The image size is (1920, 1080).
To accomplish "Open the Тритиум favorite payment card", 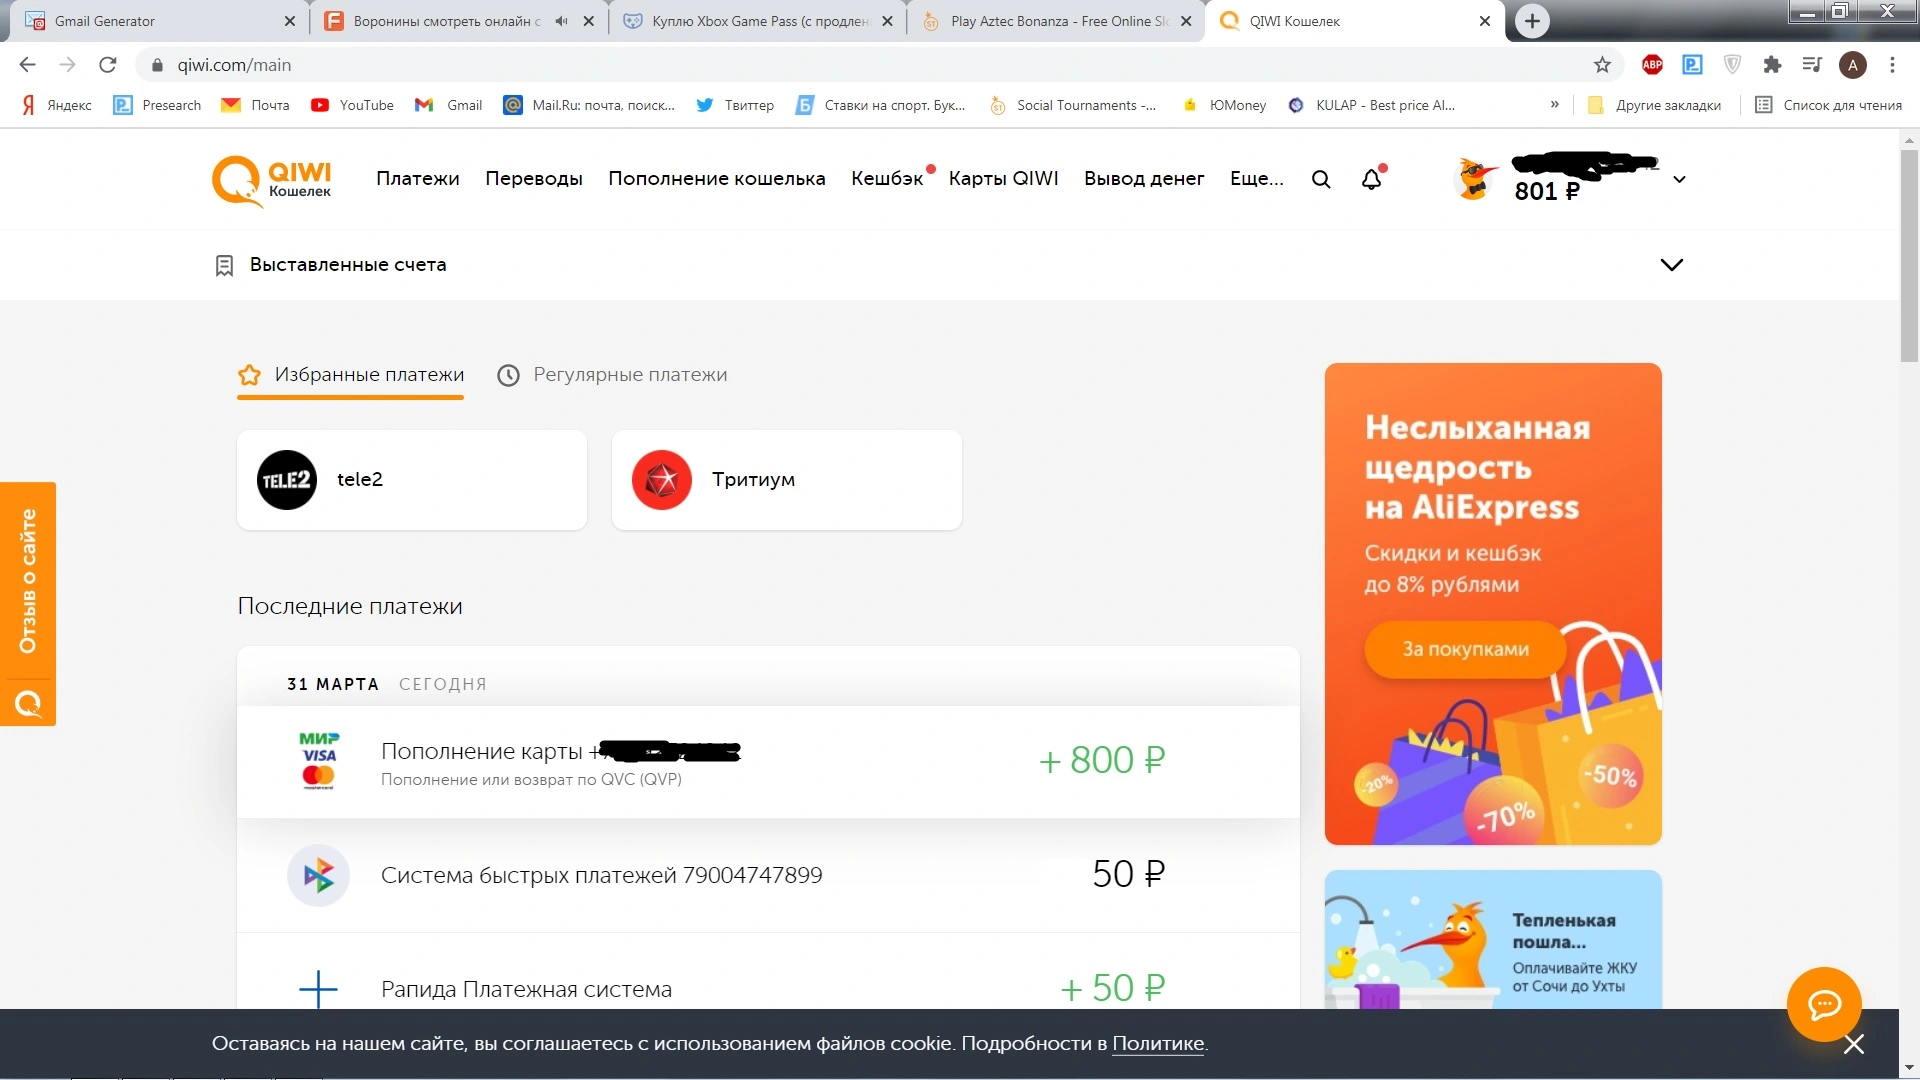I will 787,480.
